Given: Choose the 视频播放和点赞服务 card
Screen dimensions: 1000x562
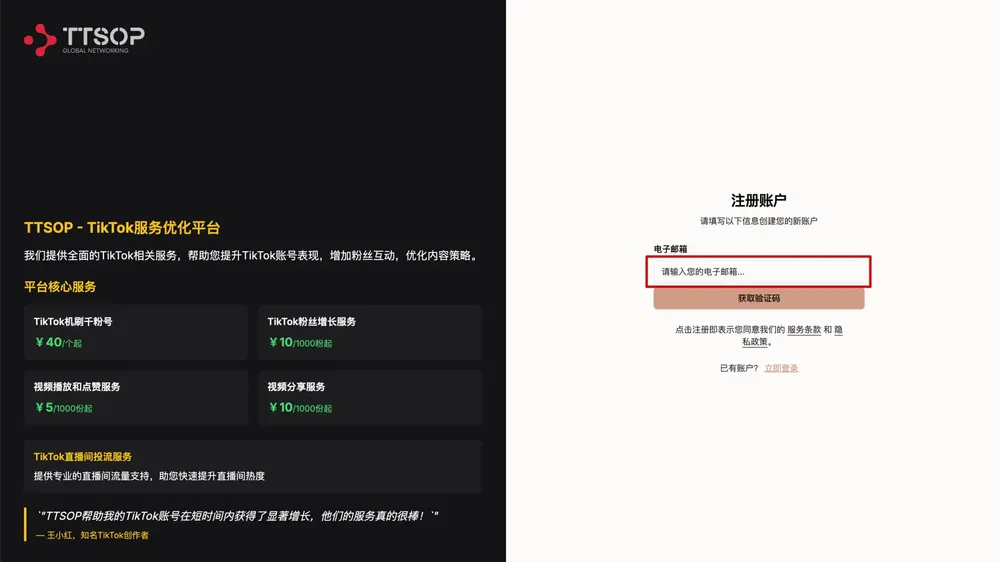Looking at the screenshot, I should (x=136, y=397).
